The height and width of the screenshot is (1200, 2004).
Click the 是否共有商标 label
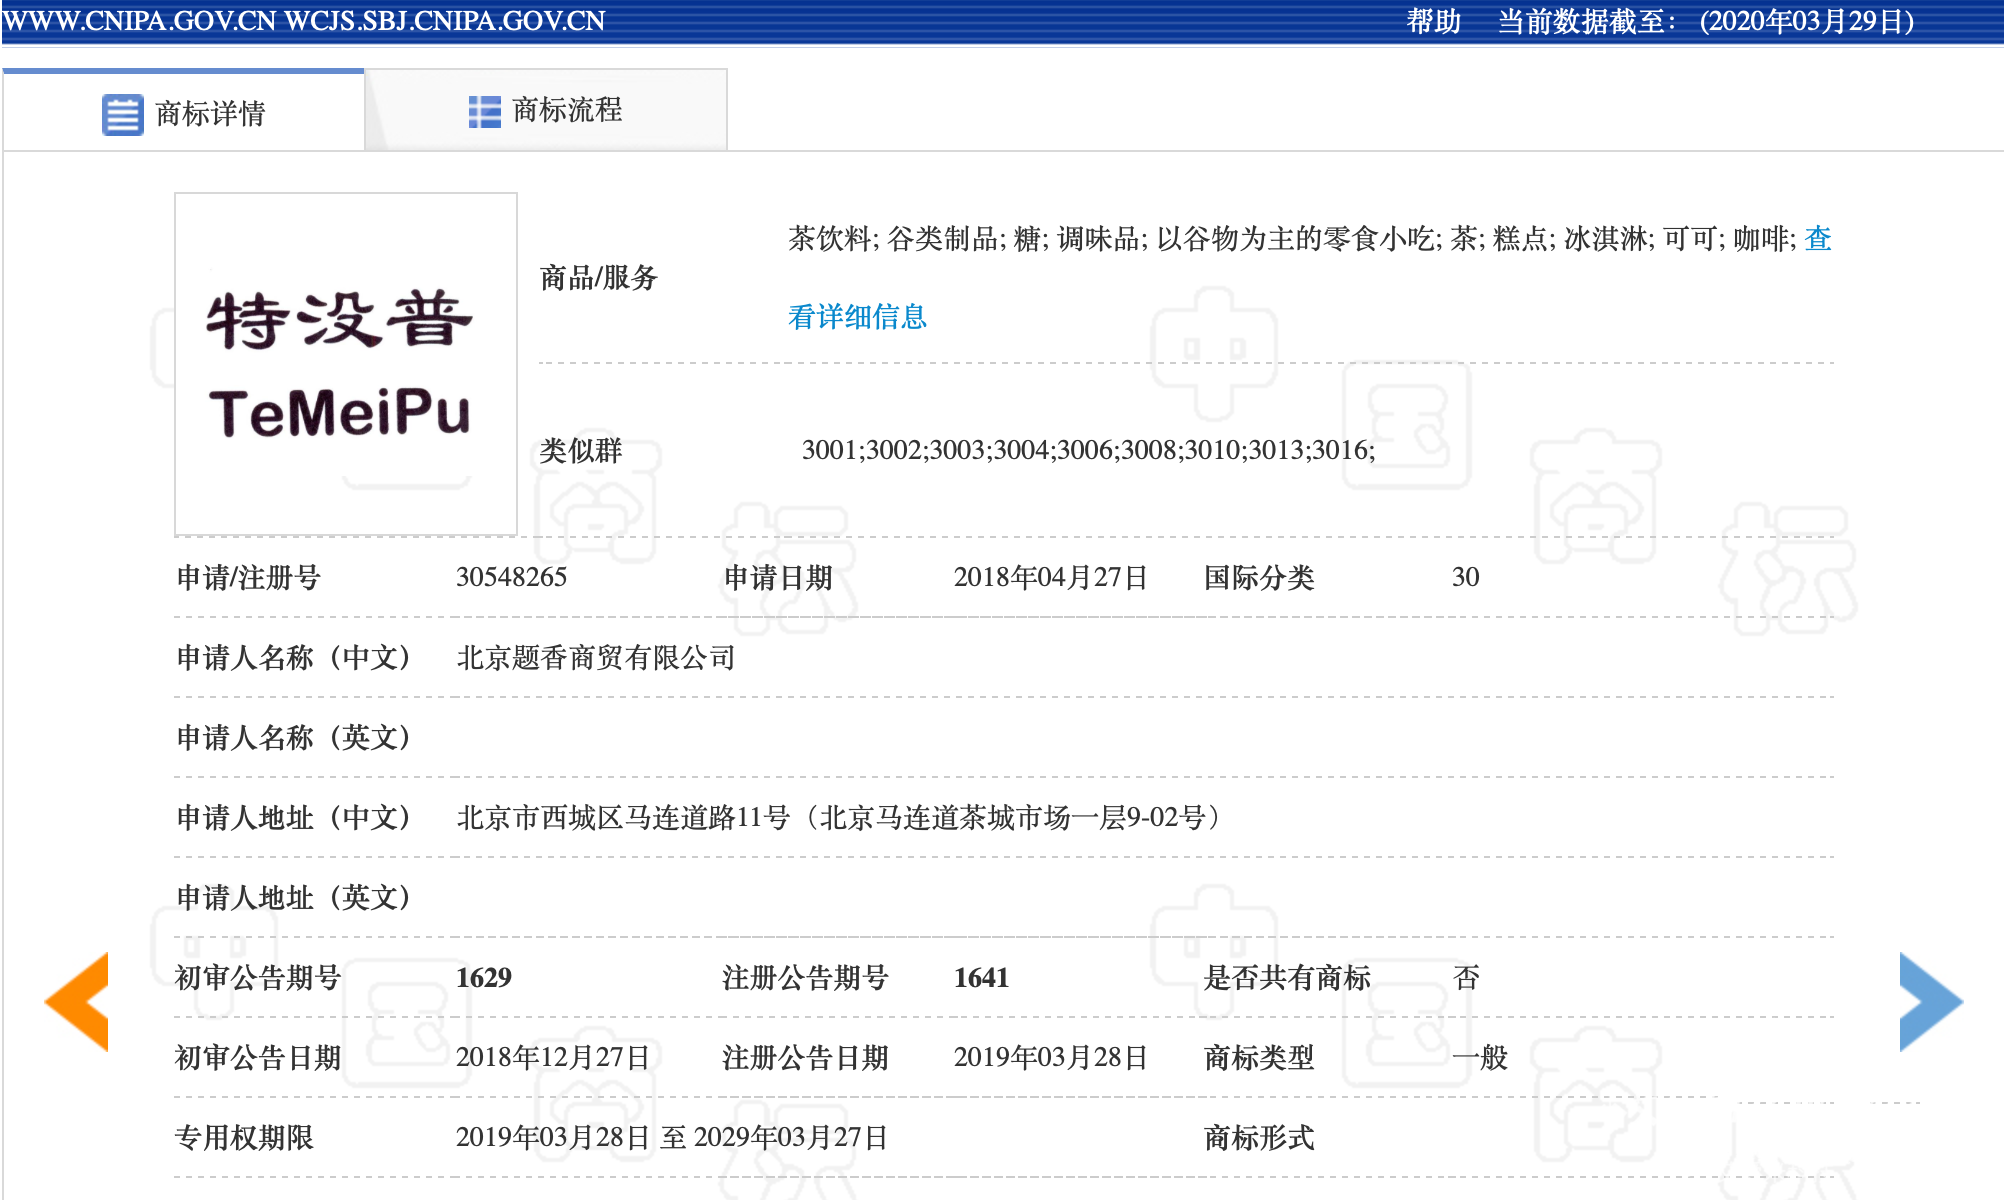click(1287, 977)
